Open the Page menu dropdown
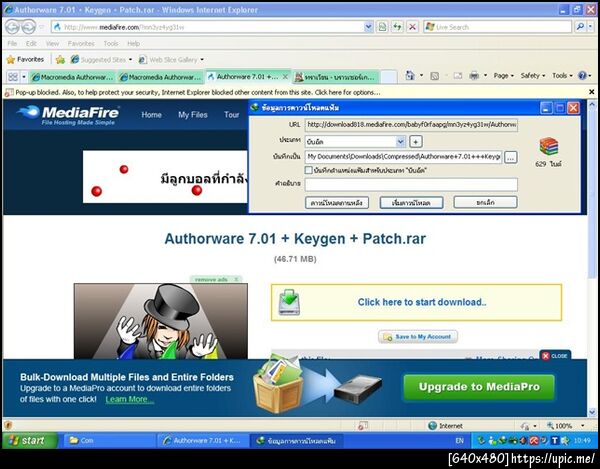Image resolution: width=600 pixels, height=469 pixels. pyautogui.click(x=503, y=76)
